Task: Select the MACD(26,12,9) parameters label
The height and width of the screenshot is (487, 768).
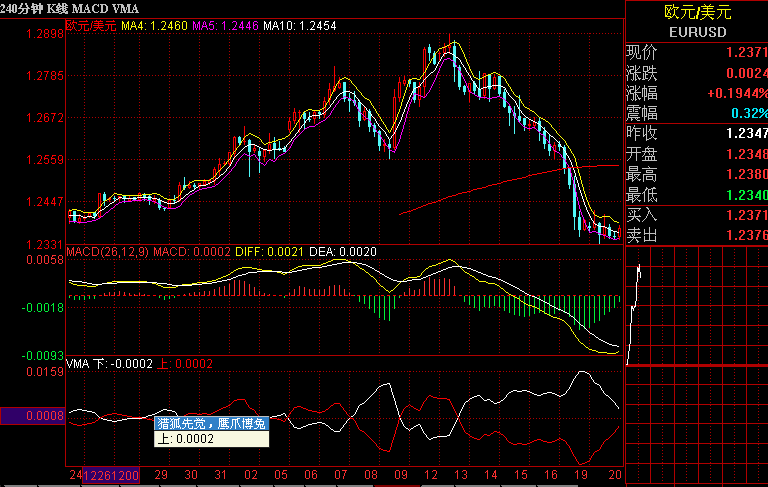Action: point(107,252)
